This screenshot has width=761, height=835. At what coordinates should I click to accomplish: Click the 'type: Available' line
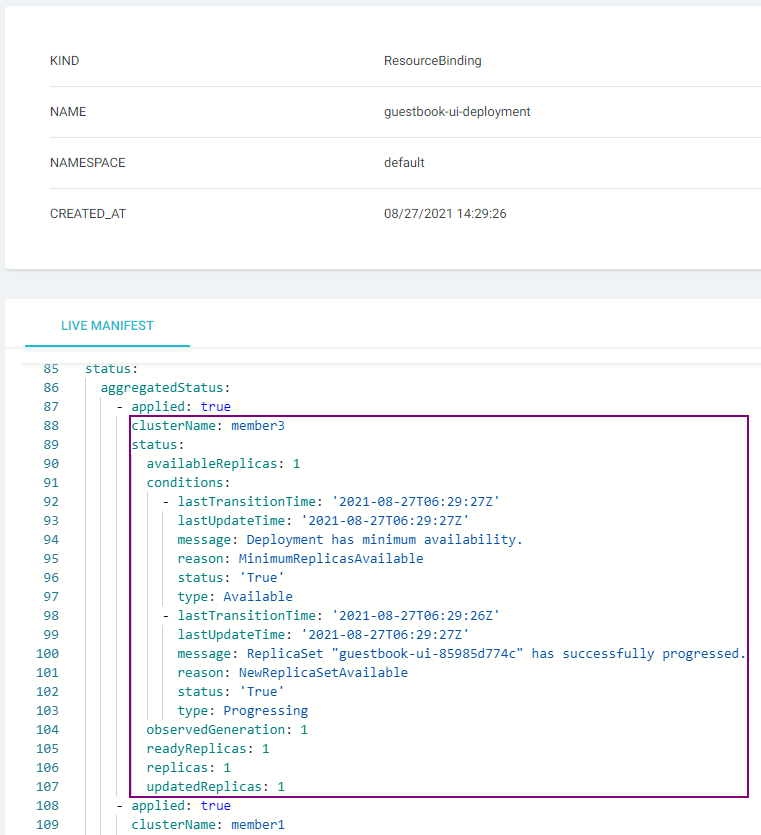[235, 597]
